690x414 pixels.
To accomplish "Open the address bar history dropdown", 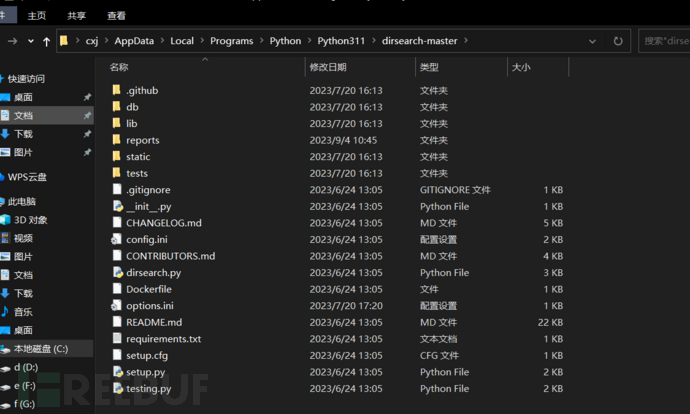I will pos(592,41).
